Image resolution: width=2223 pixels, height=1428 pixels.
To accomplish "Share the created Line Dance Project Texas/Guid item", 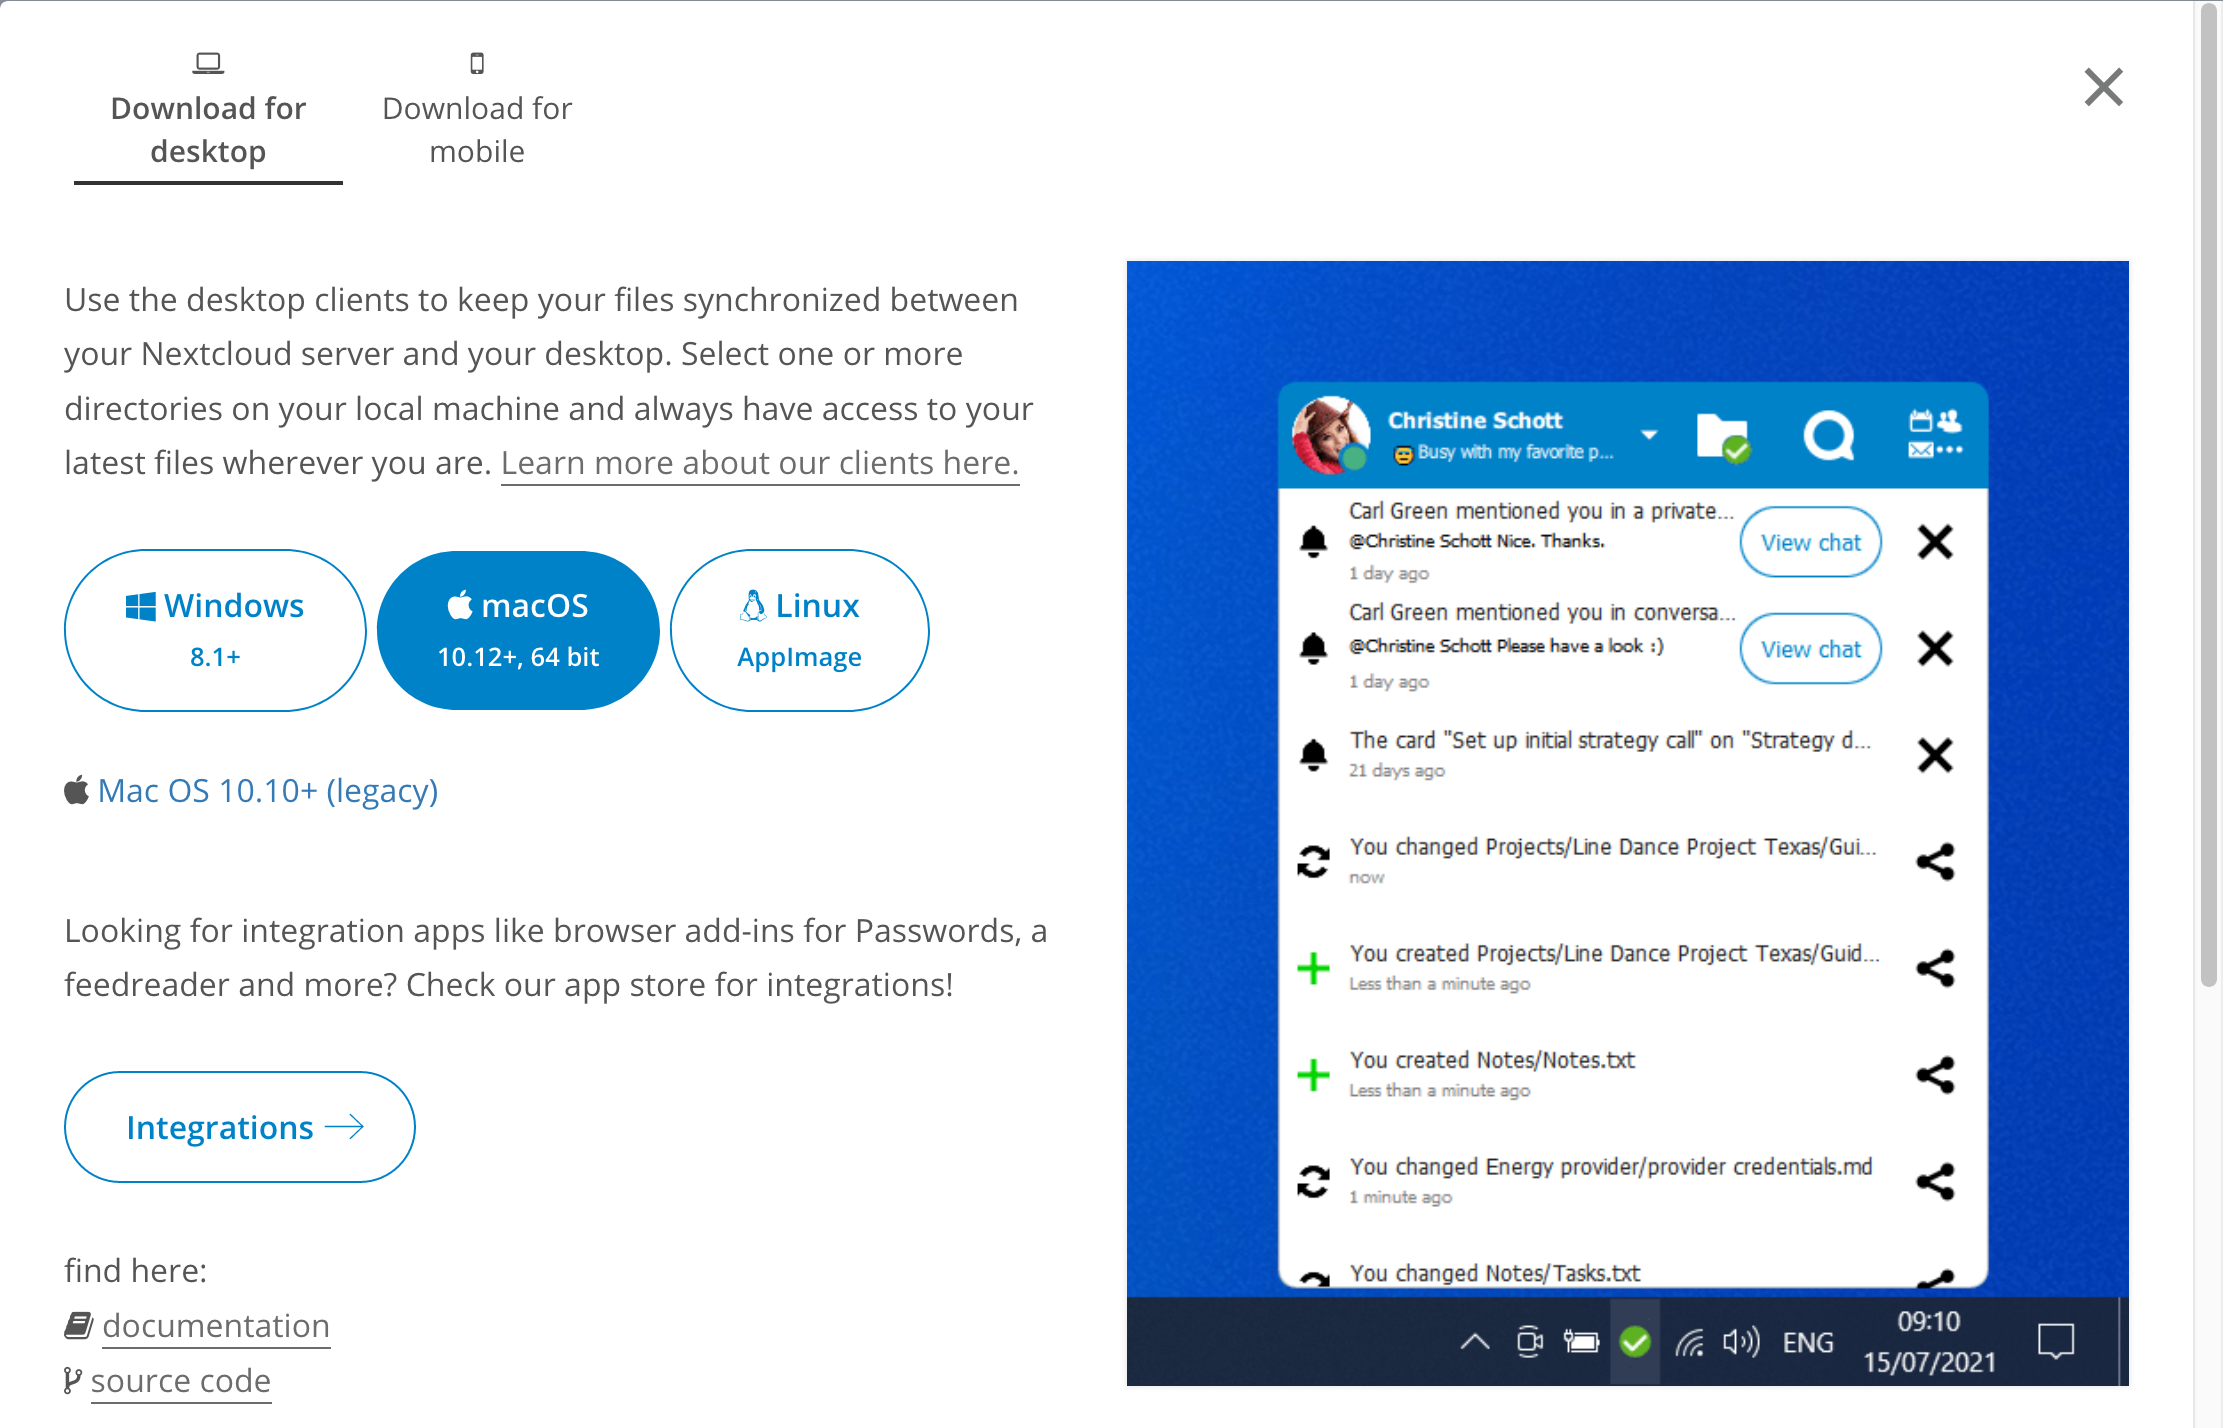I will click(x=1935, y=968).
